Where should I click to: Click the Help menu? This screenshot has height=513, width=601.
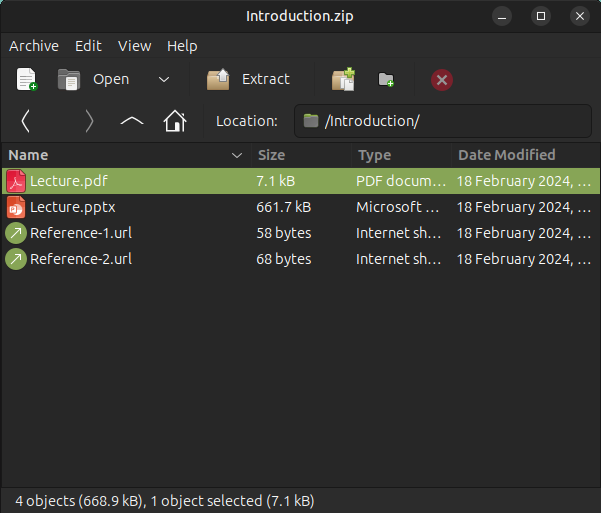(x=182, y=46)
